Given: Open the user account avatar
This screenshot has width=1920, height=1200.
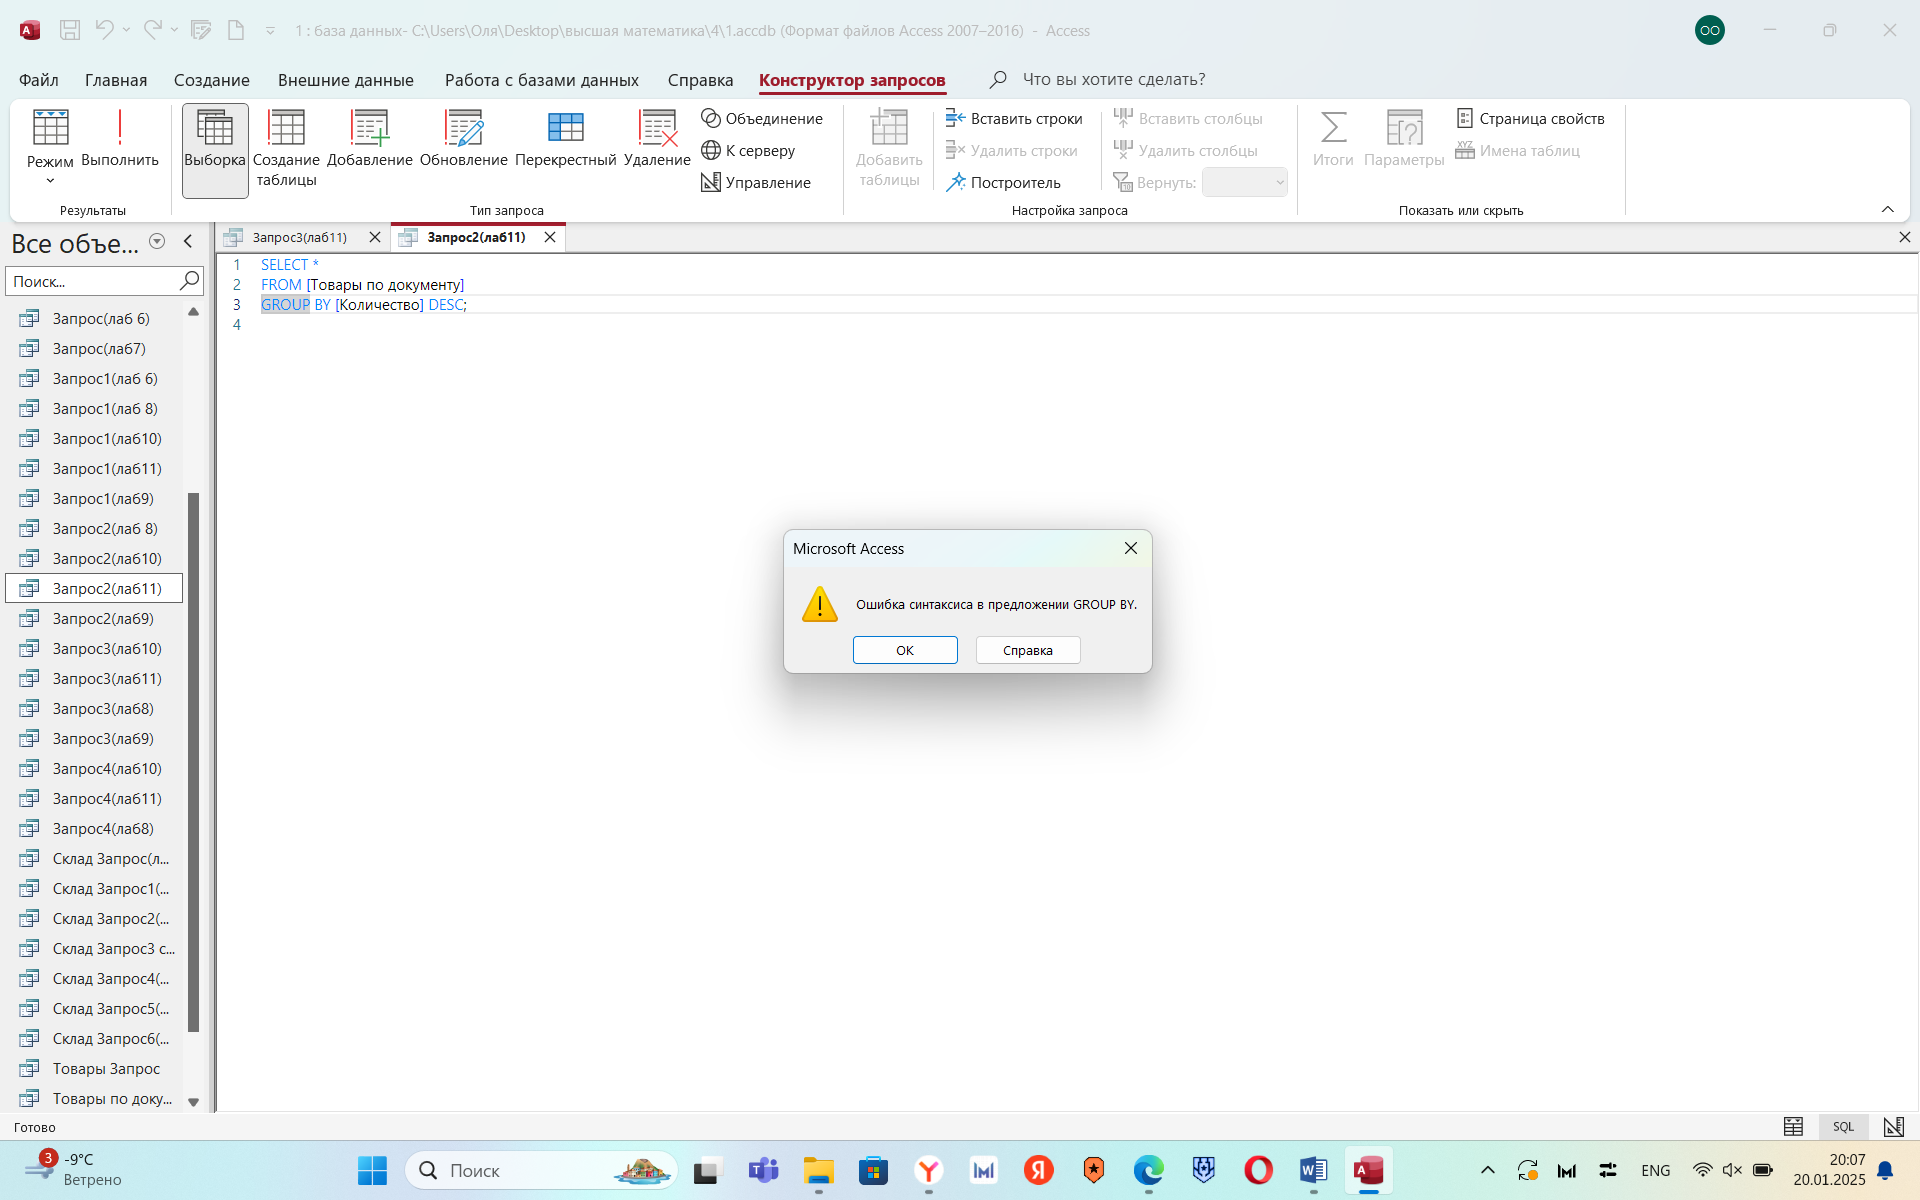Looking at the screenshot, I should [x=1710, y=30].
